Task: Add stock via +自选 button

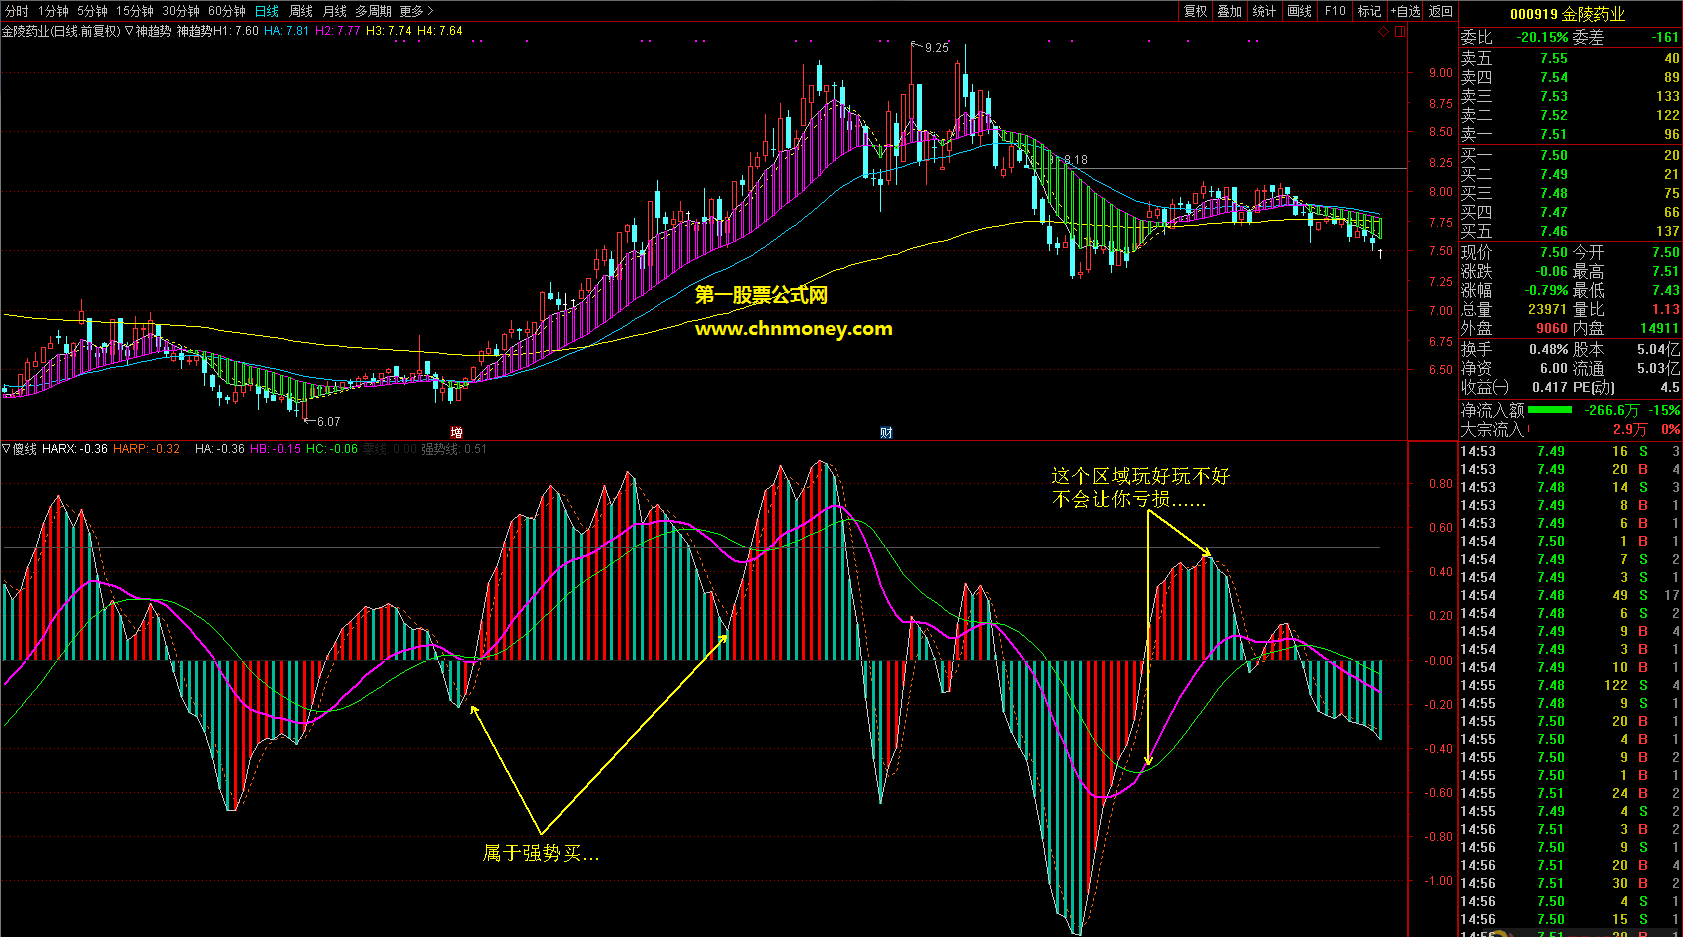Action: (1405, 11)
